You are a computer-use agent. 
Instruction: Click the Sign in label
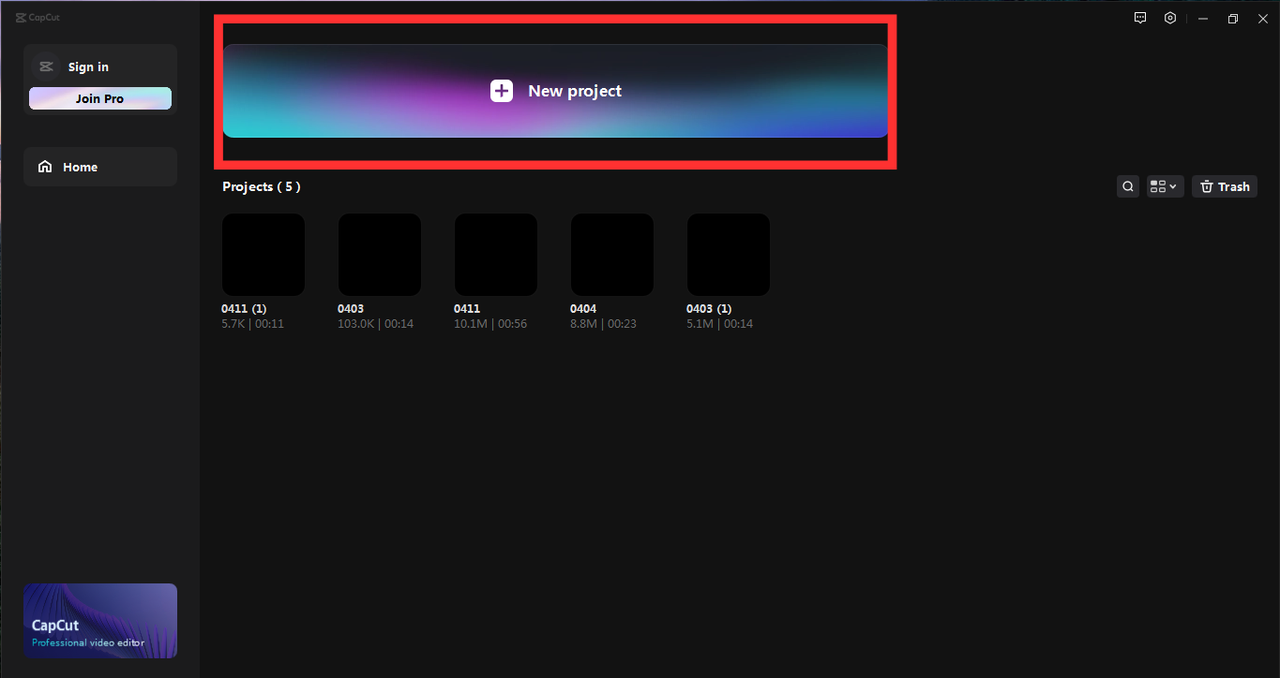click(x=88, y=67)
